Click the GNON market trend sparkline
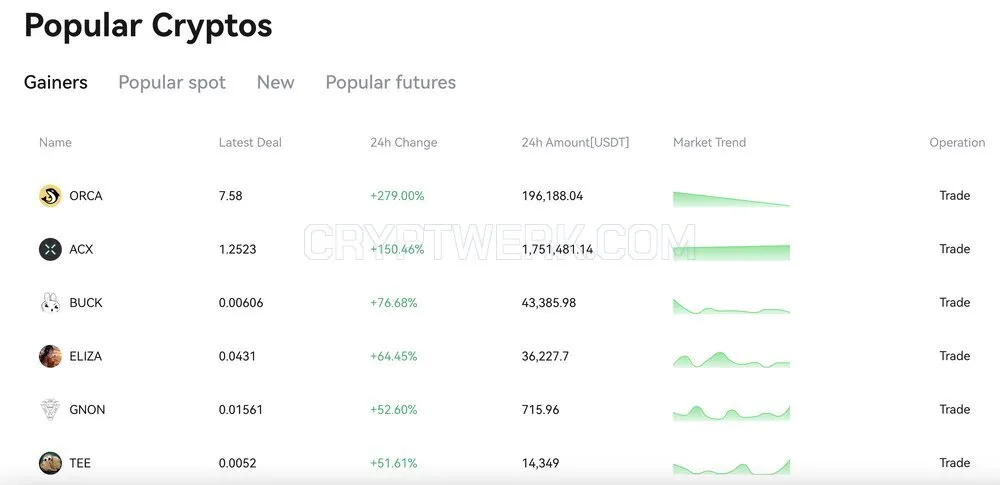Image resolution: width=1000 pixels, height=485 pixels. coord(731,413)
